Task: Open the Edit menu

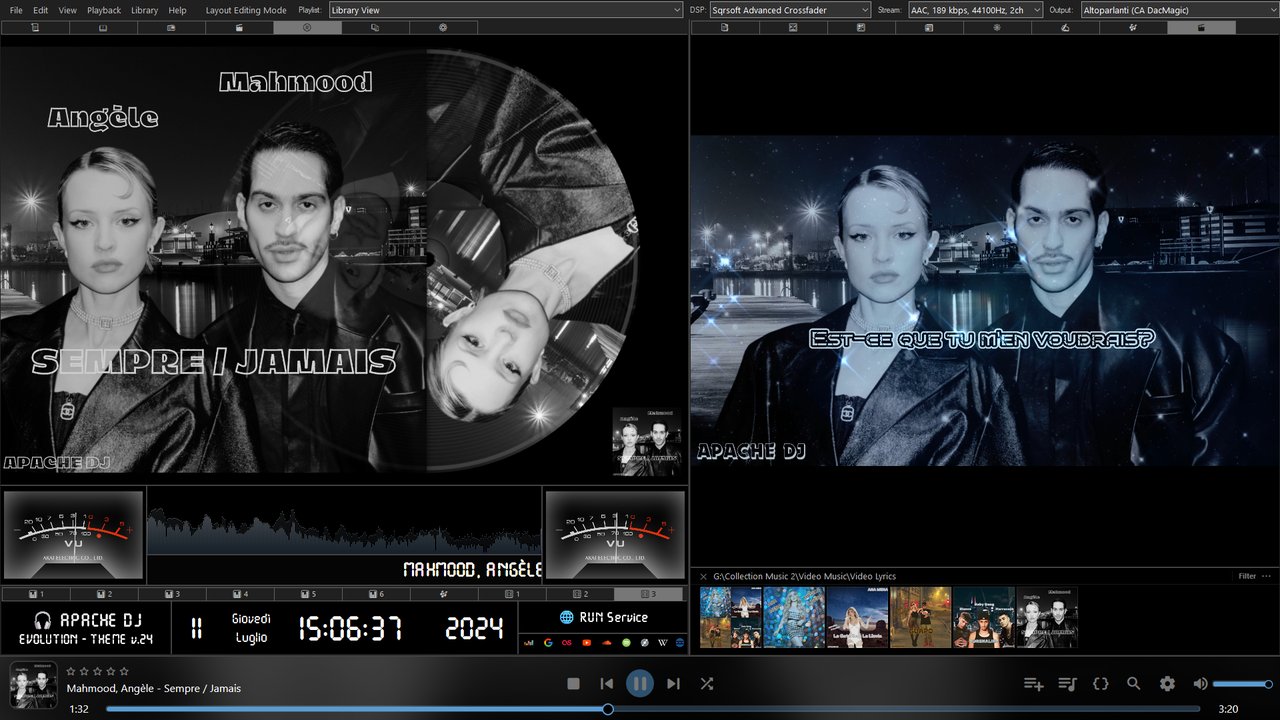Action: pos(41,10)
